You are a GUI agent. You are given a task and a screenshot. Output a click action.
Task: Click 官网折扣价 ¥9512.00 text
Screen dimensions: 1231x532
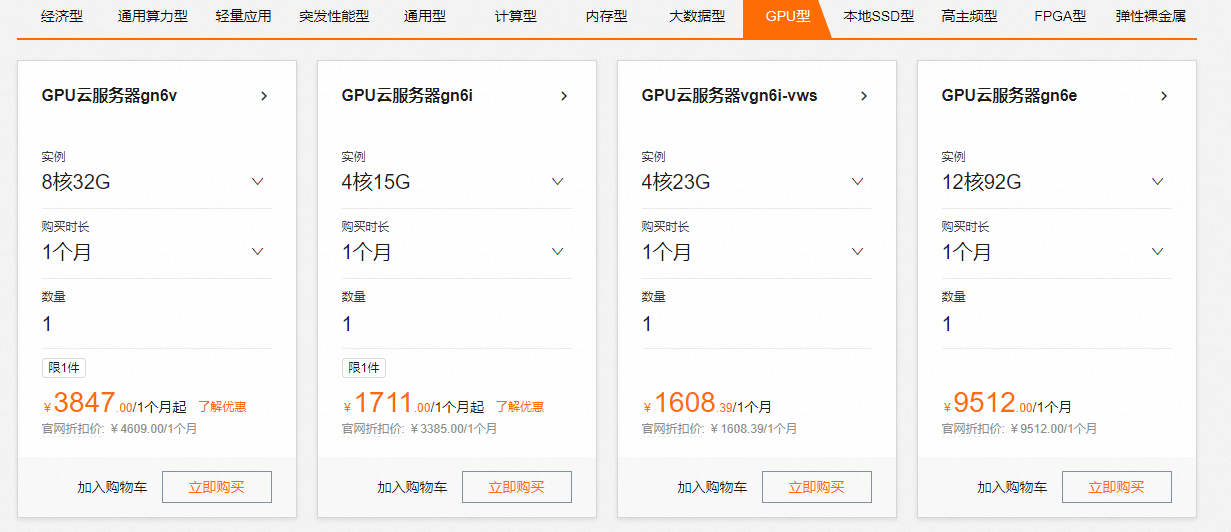(1020, 429)
